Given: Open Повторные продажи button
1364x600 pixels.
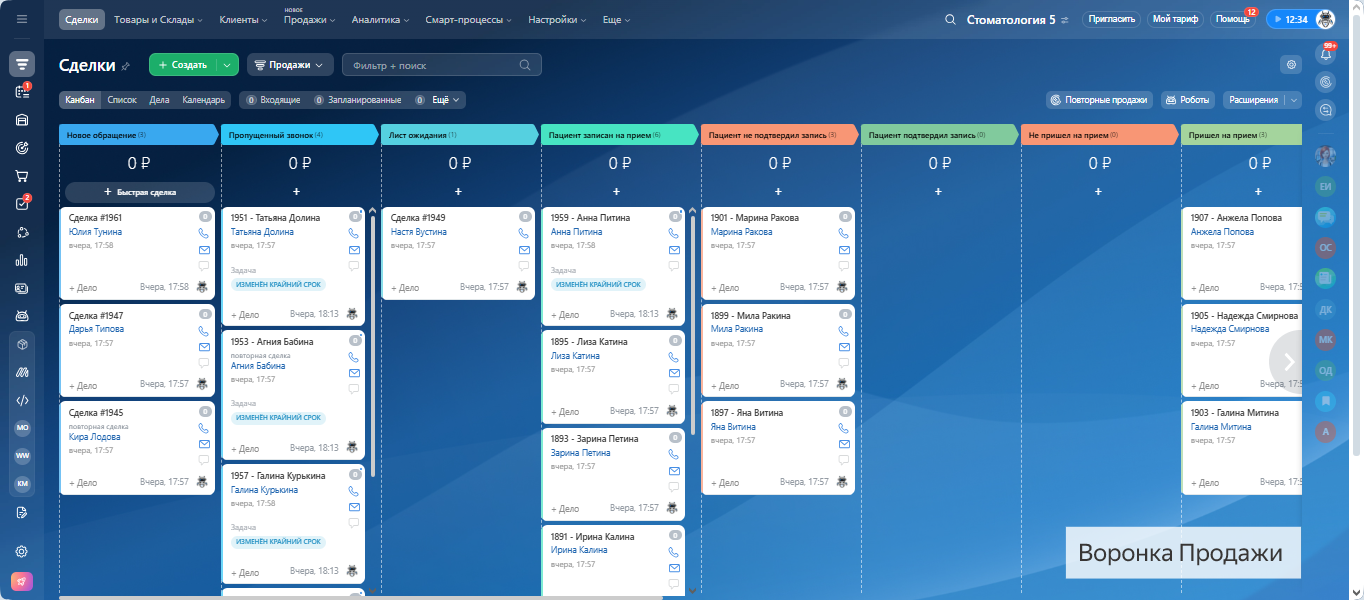Looking at the screenshot, I should (1099, 100).
